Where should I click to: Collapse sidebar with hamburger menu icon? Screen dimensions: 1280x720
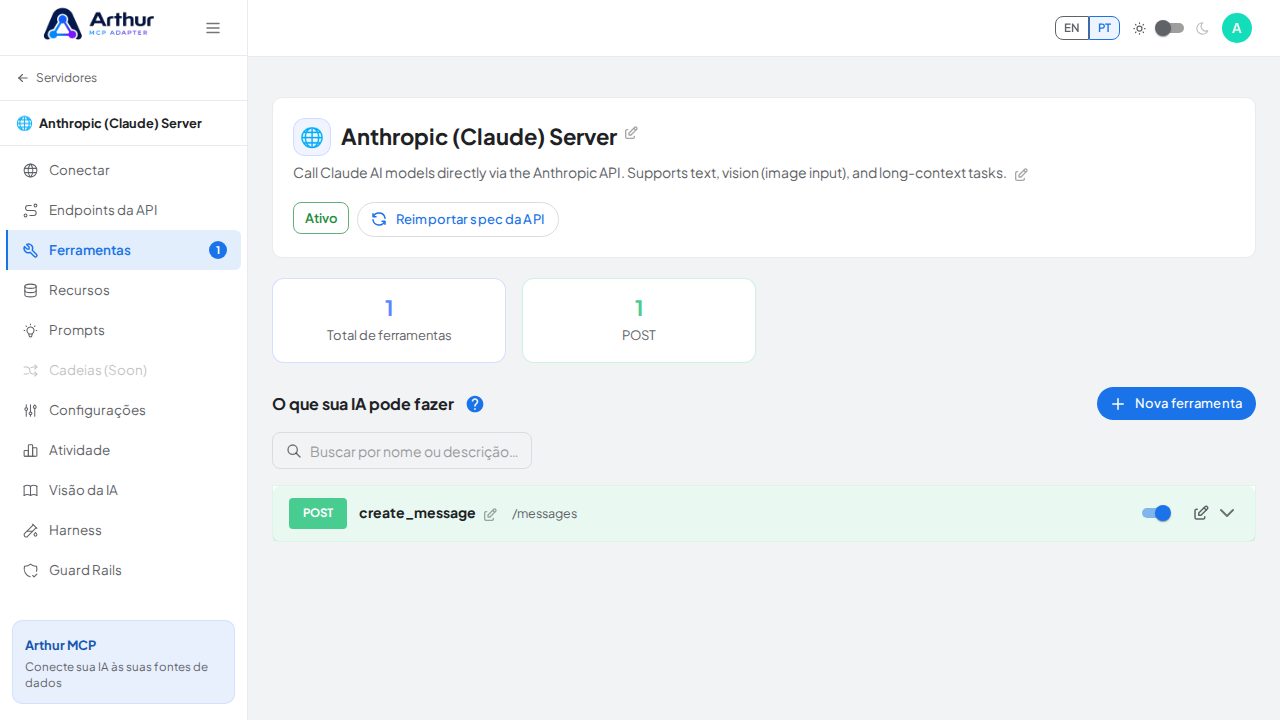click(213, 28)
